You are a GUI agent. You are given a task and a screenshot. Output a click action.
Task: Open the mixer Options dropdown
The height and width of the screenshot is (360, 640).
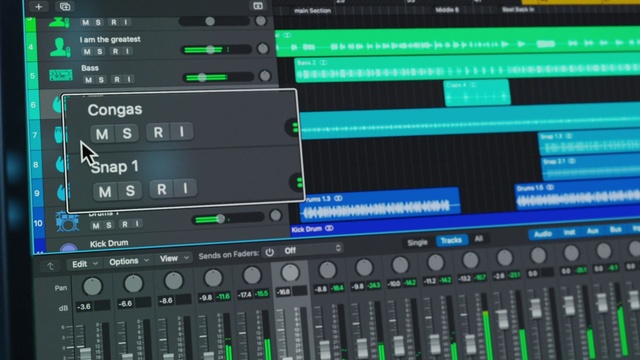129,261
